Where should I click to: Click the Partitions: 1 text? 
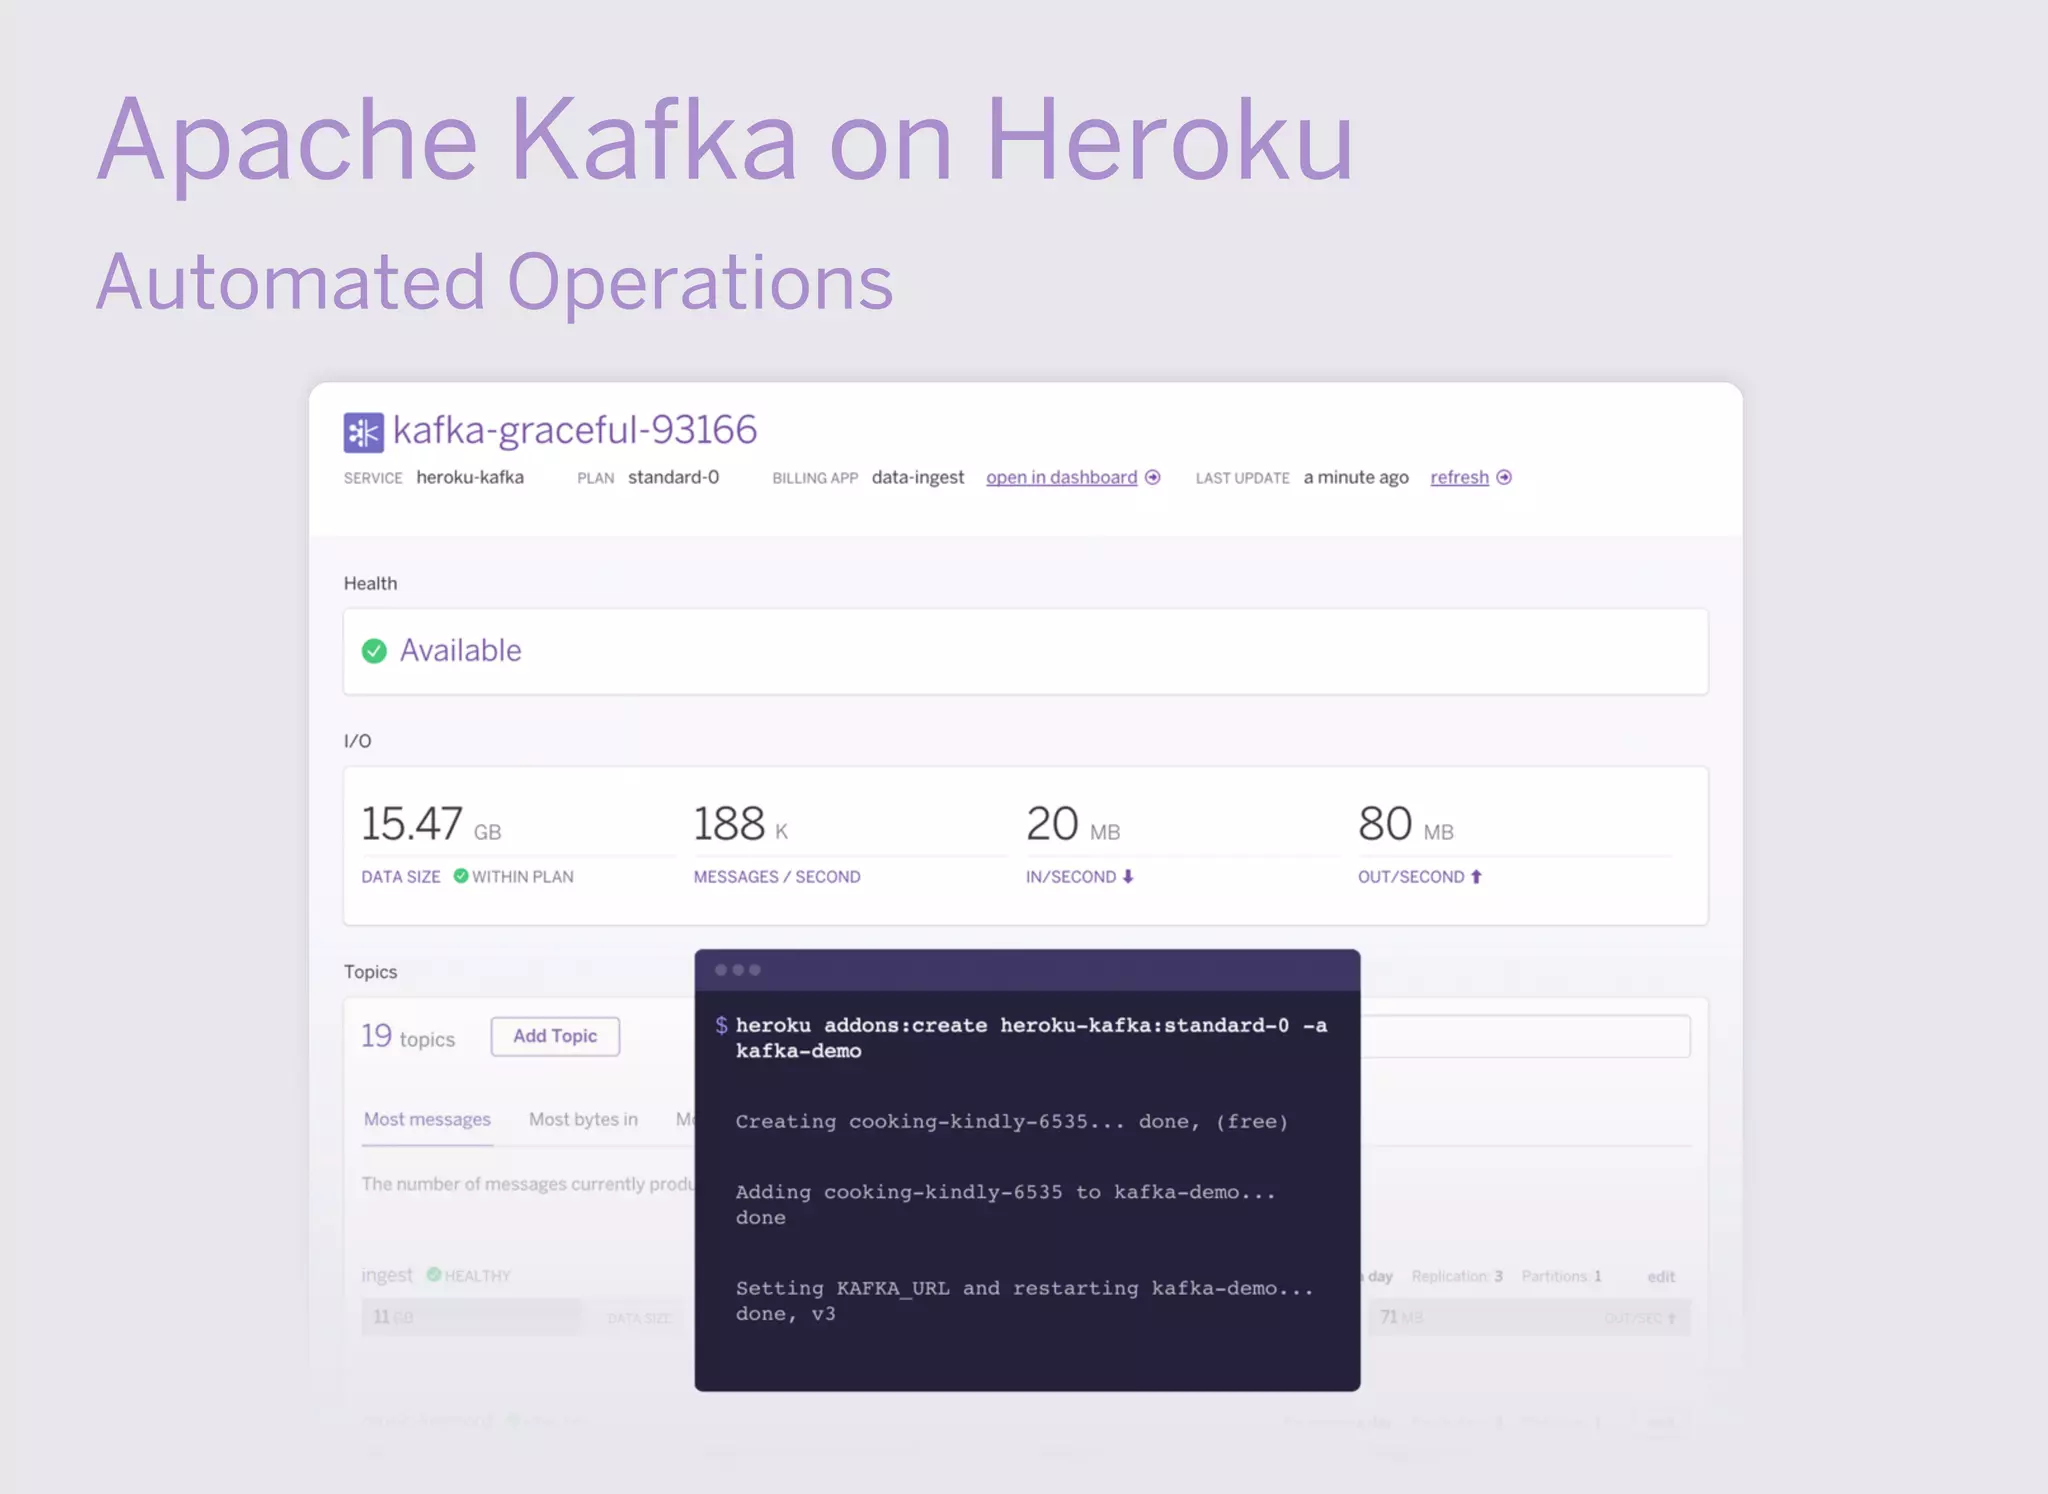[1561, 1276]
